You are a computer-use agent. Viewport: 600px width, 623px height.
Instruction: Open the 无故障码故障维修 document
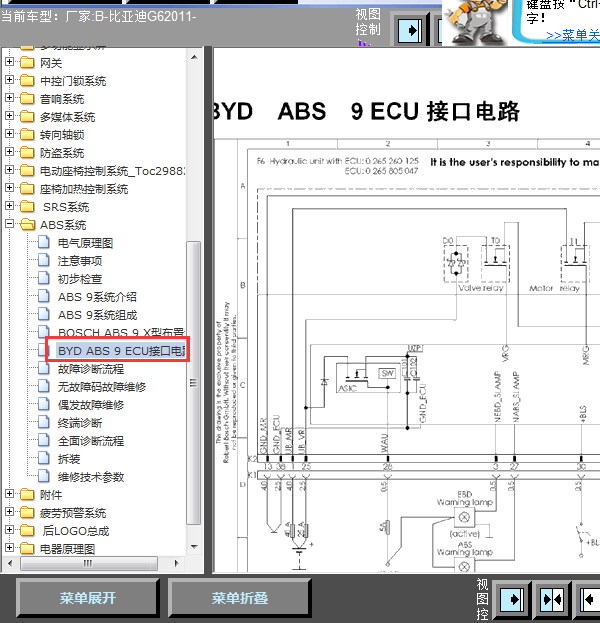point(102,387)
